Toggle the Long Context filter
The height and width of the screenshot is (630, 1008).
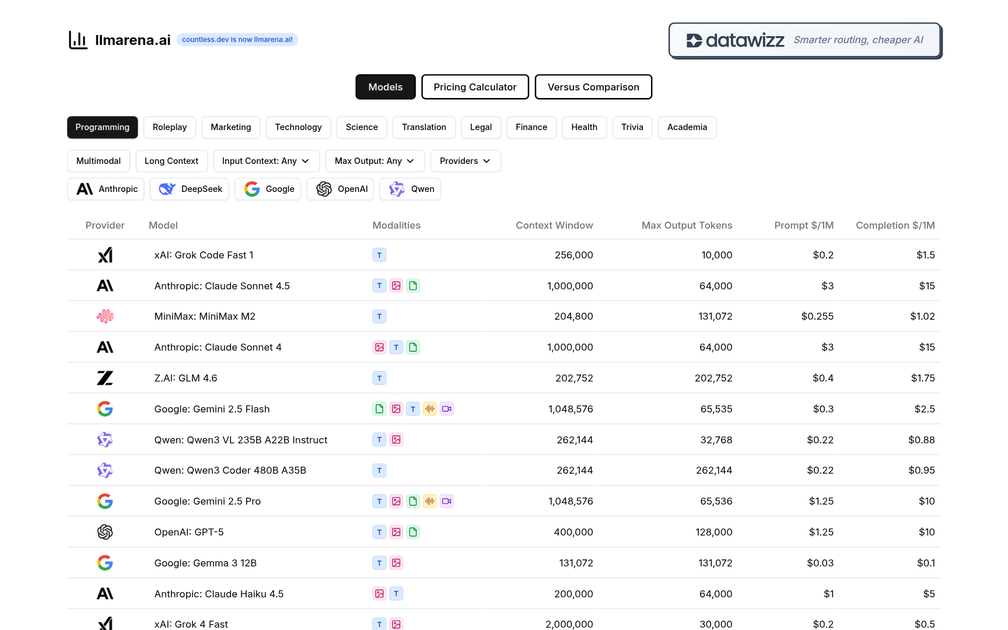coord(171,161)
